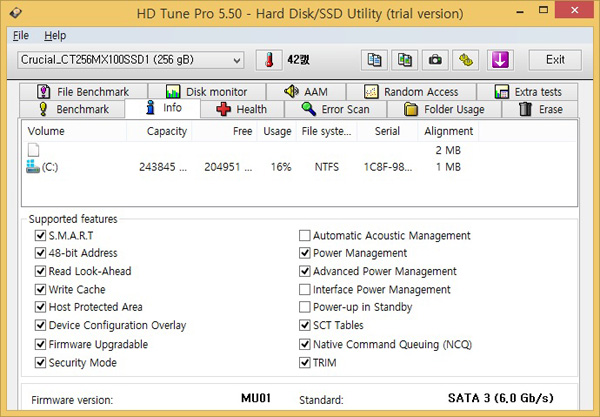Toggle the Power Management checkbox
Image resolution: width=600 pixels, height=417 pixels.
(x=305, y=253)
